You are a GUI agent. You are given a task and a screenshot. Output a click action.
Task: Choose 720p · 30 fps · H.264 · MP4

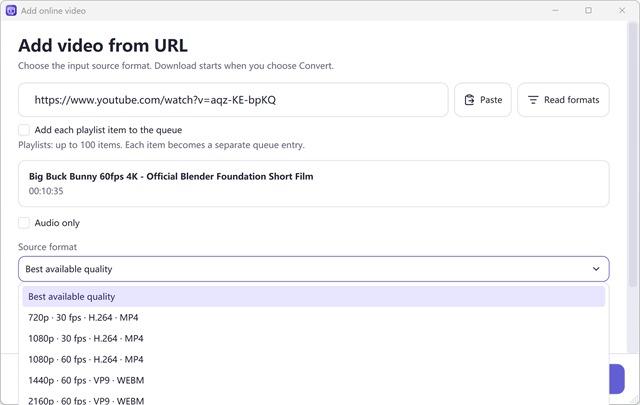click(x=313, y=317)
